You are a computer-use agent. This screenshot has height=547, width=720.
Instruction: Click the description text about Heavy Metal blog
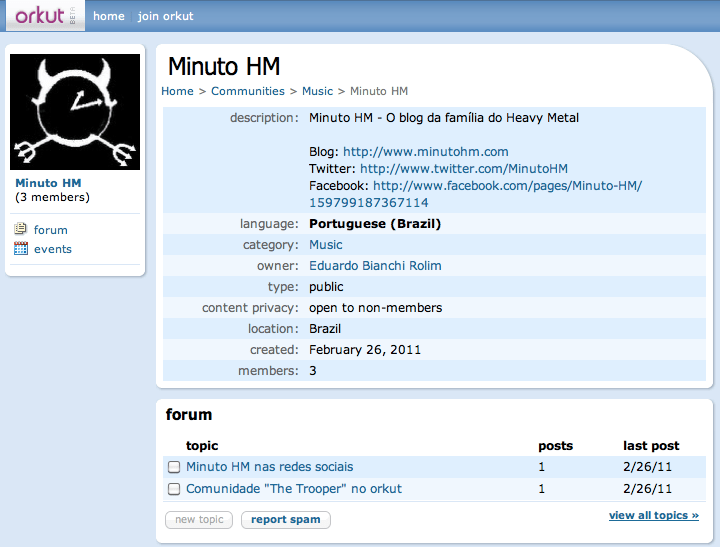coord(444,118)
